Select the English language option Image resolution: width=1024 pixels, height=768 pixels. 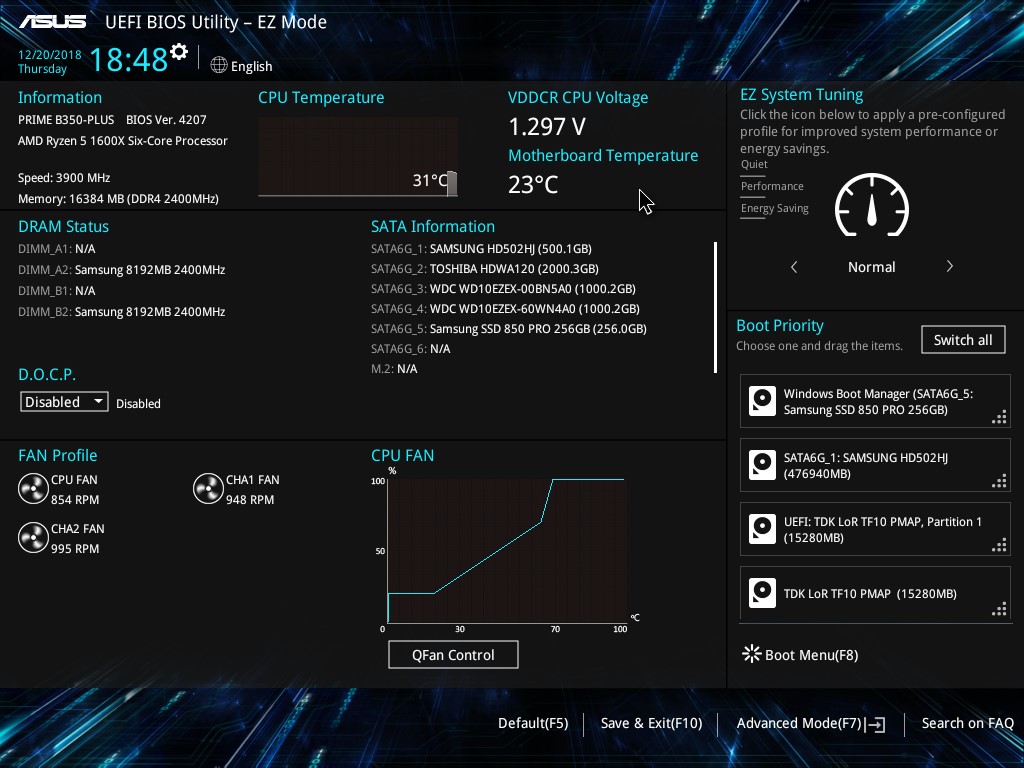point(251,66)
